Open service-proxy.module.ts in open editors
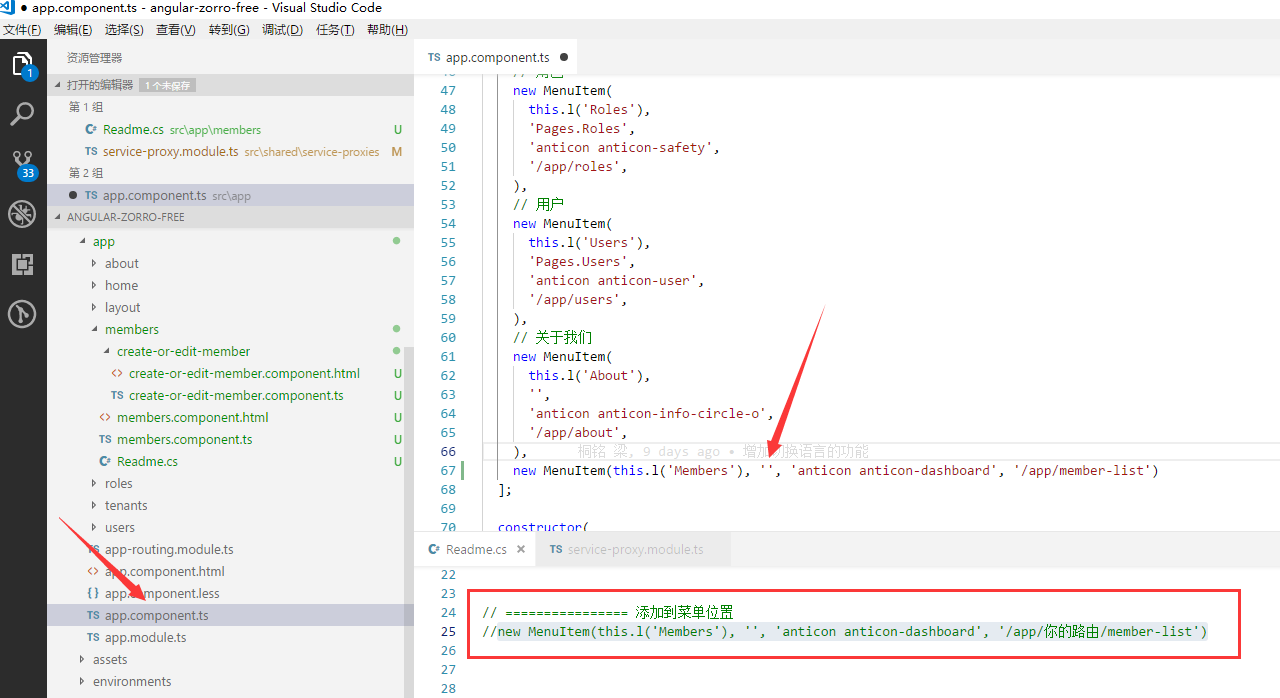This screenshot has width=1280, height=698. (x=230, y=151)
